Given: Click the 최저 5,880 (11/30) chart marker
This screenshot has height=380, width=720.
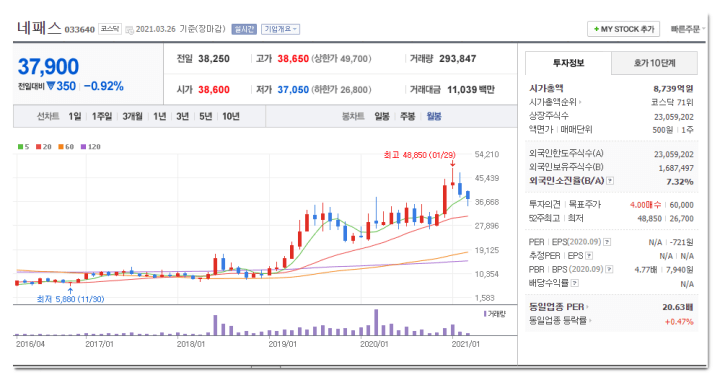Looking at the screenshot, I should click(70, 299).
